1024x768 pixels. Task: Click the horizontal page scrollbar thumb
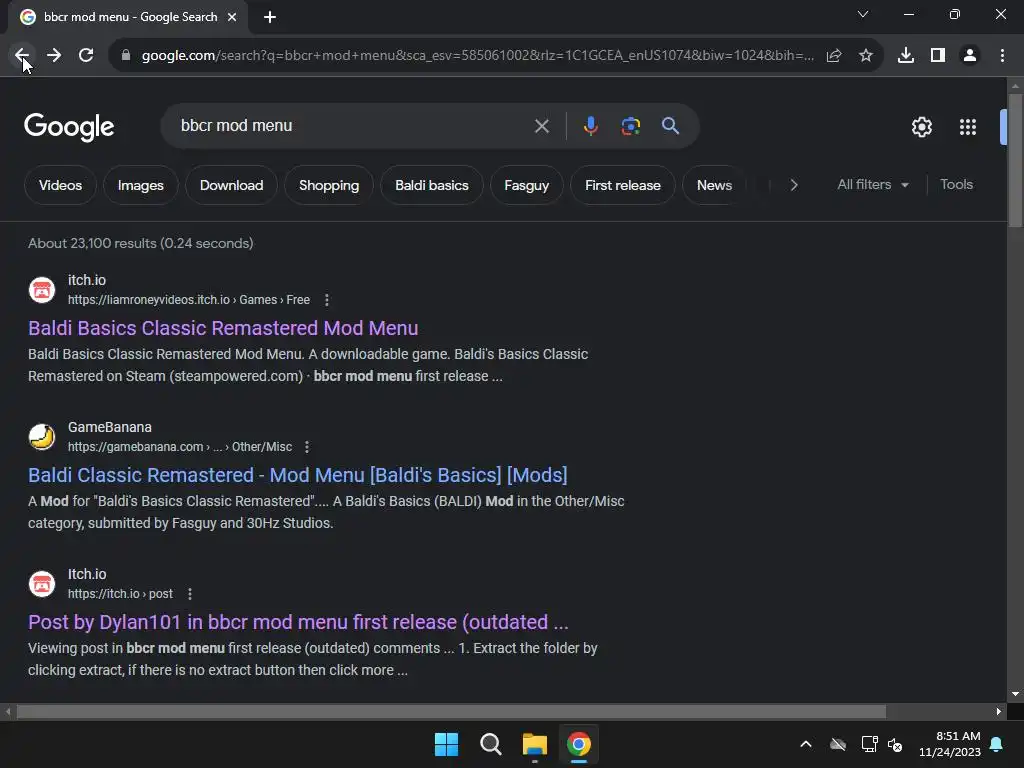click(451, 711)
